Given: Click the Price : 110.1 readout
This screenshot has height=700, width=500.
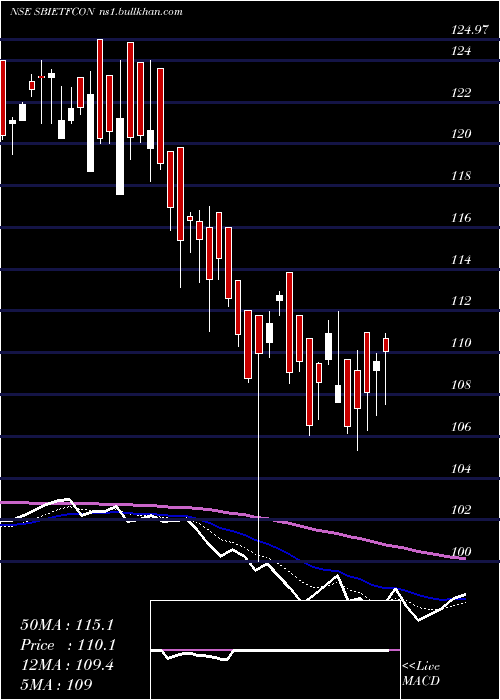Looking at the screenshot, I should click(x=67, y=645).
